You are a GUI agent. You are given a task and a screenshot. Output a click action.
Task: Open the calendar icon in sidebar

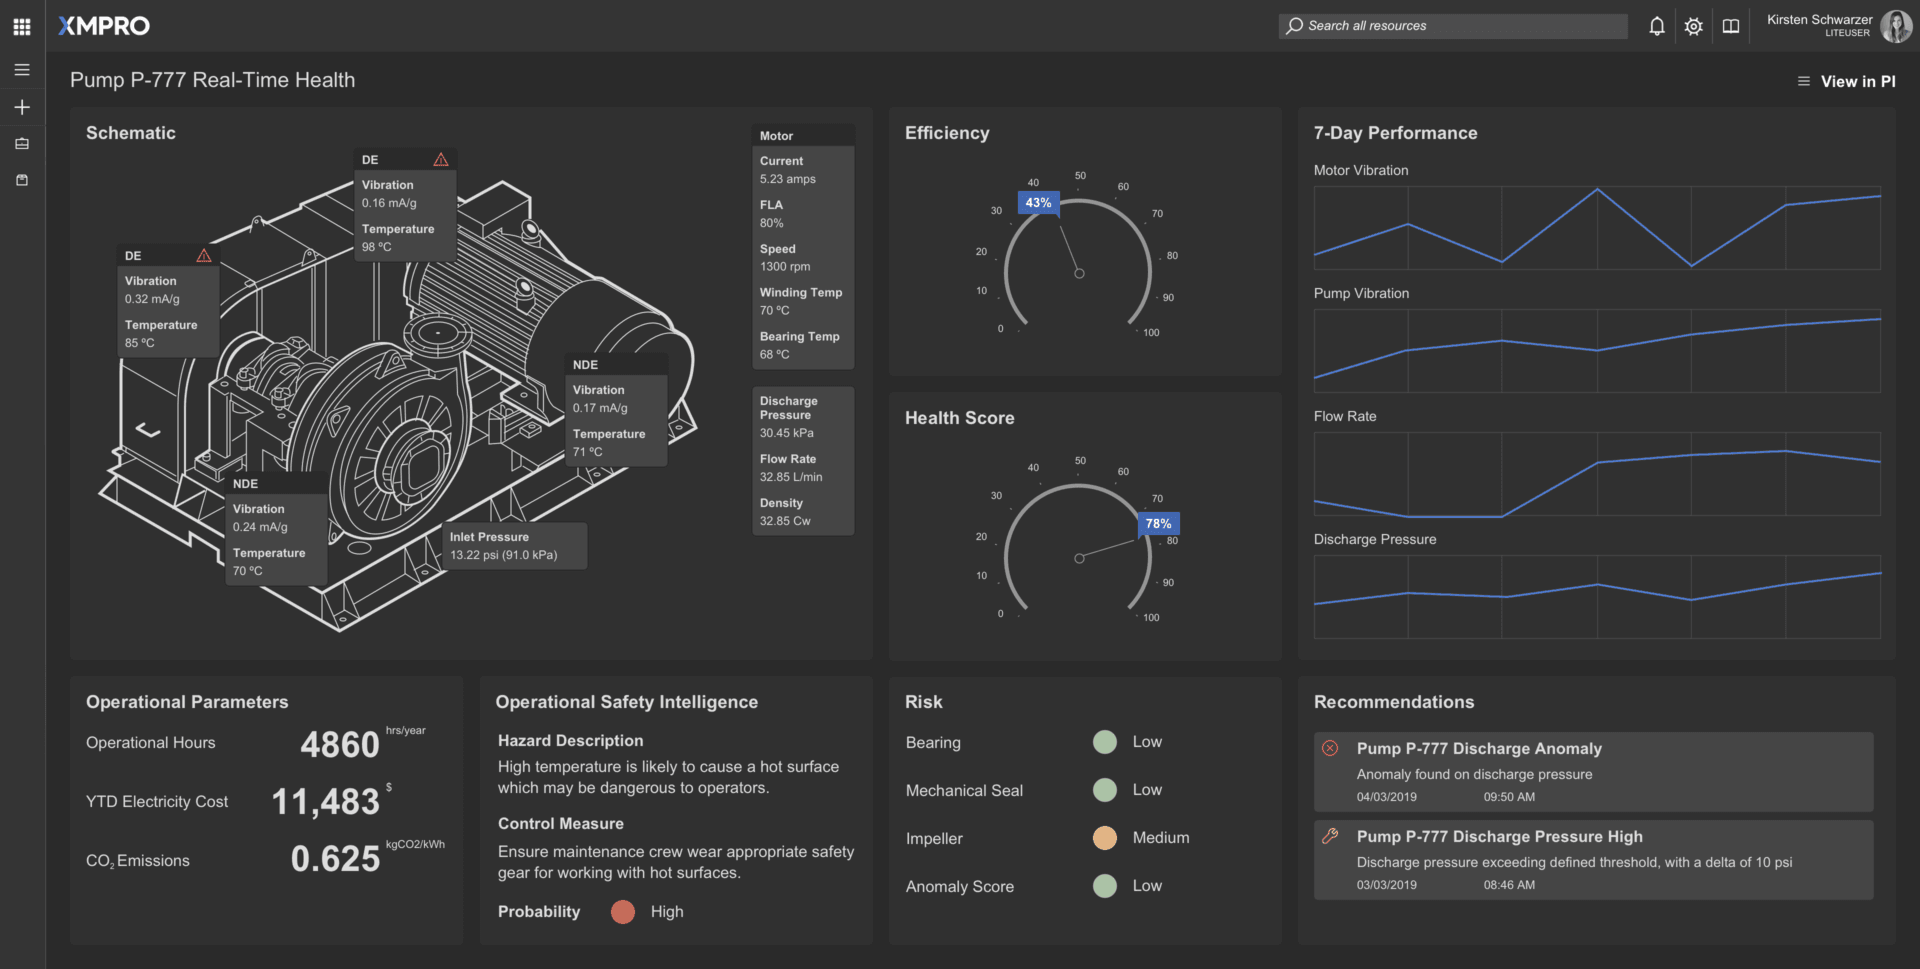point(22,180)
